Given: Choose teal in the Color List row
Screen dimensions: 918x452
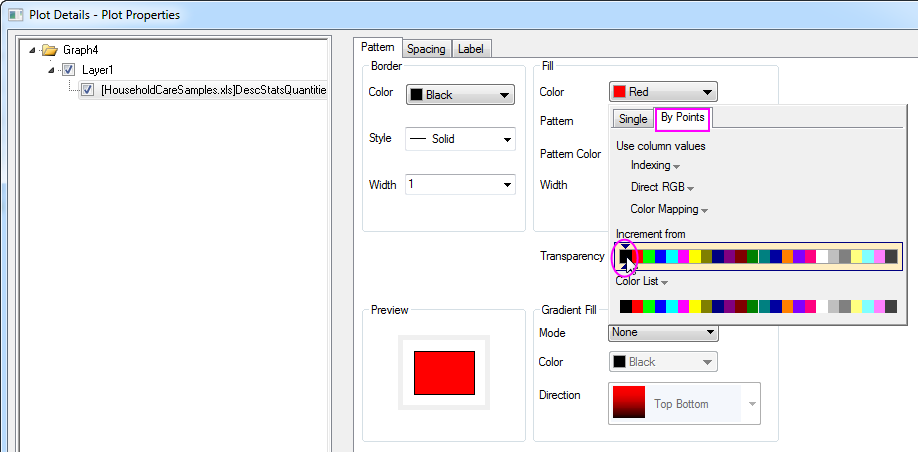Looking at the screenshot, I should point(764,306).
